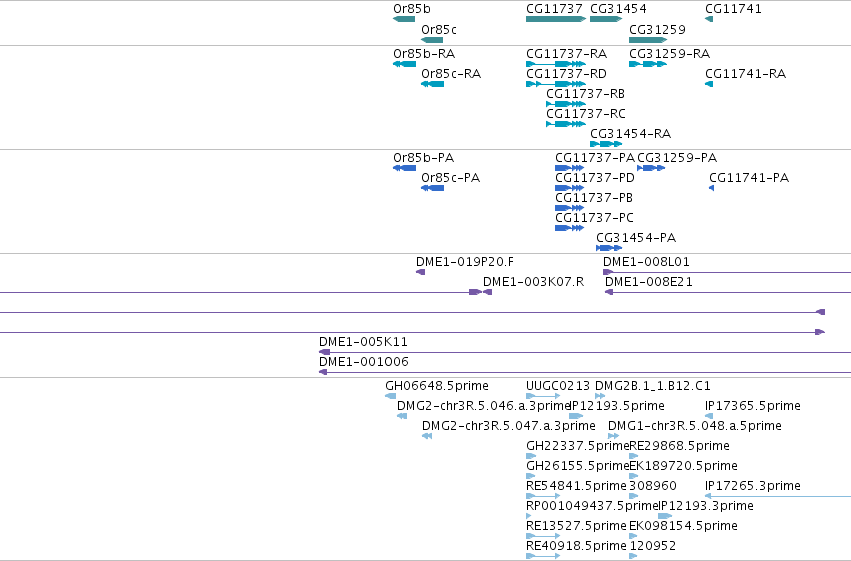Viewport: 851px width, 561px height.
Task: Click protein CG11737-PA
Action: click(595, 158)
